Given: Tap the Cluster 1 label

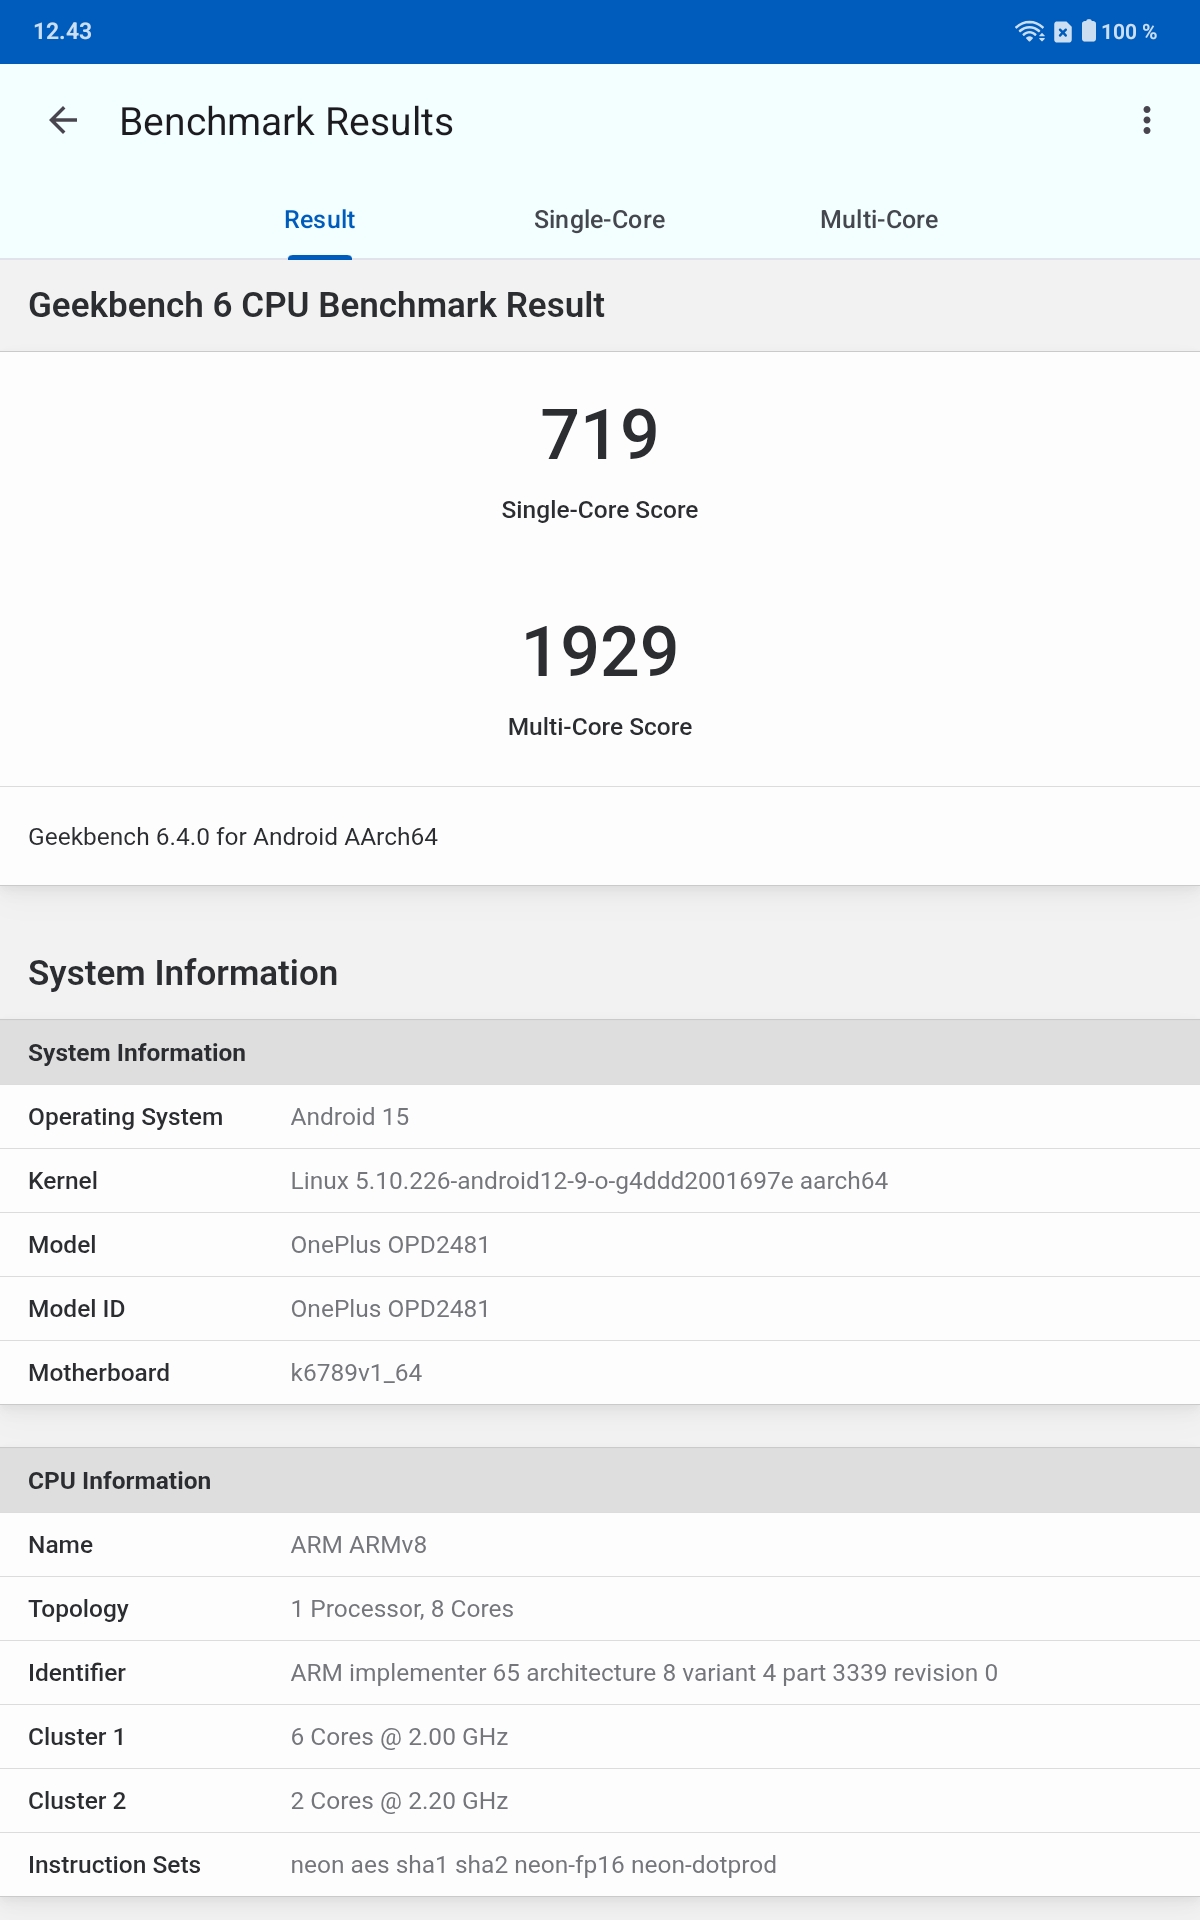Looking at the screenshot, I should click(77, 1737).
